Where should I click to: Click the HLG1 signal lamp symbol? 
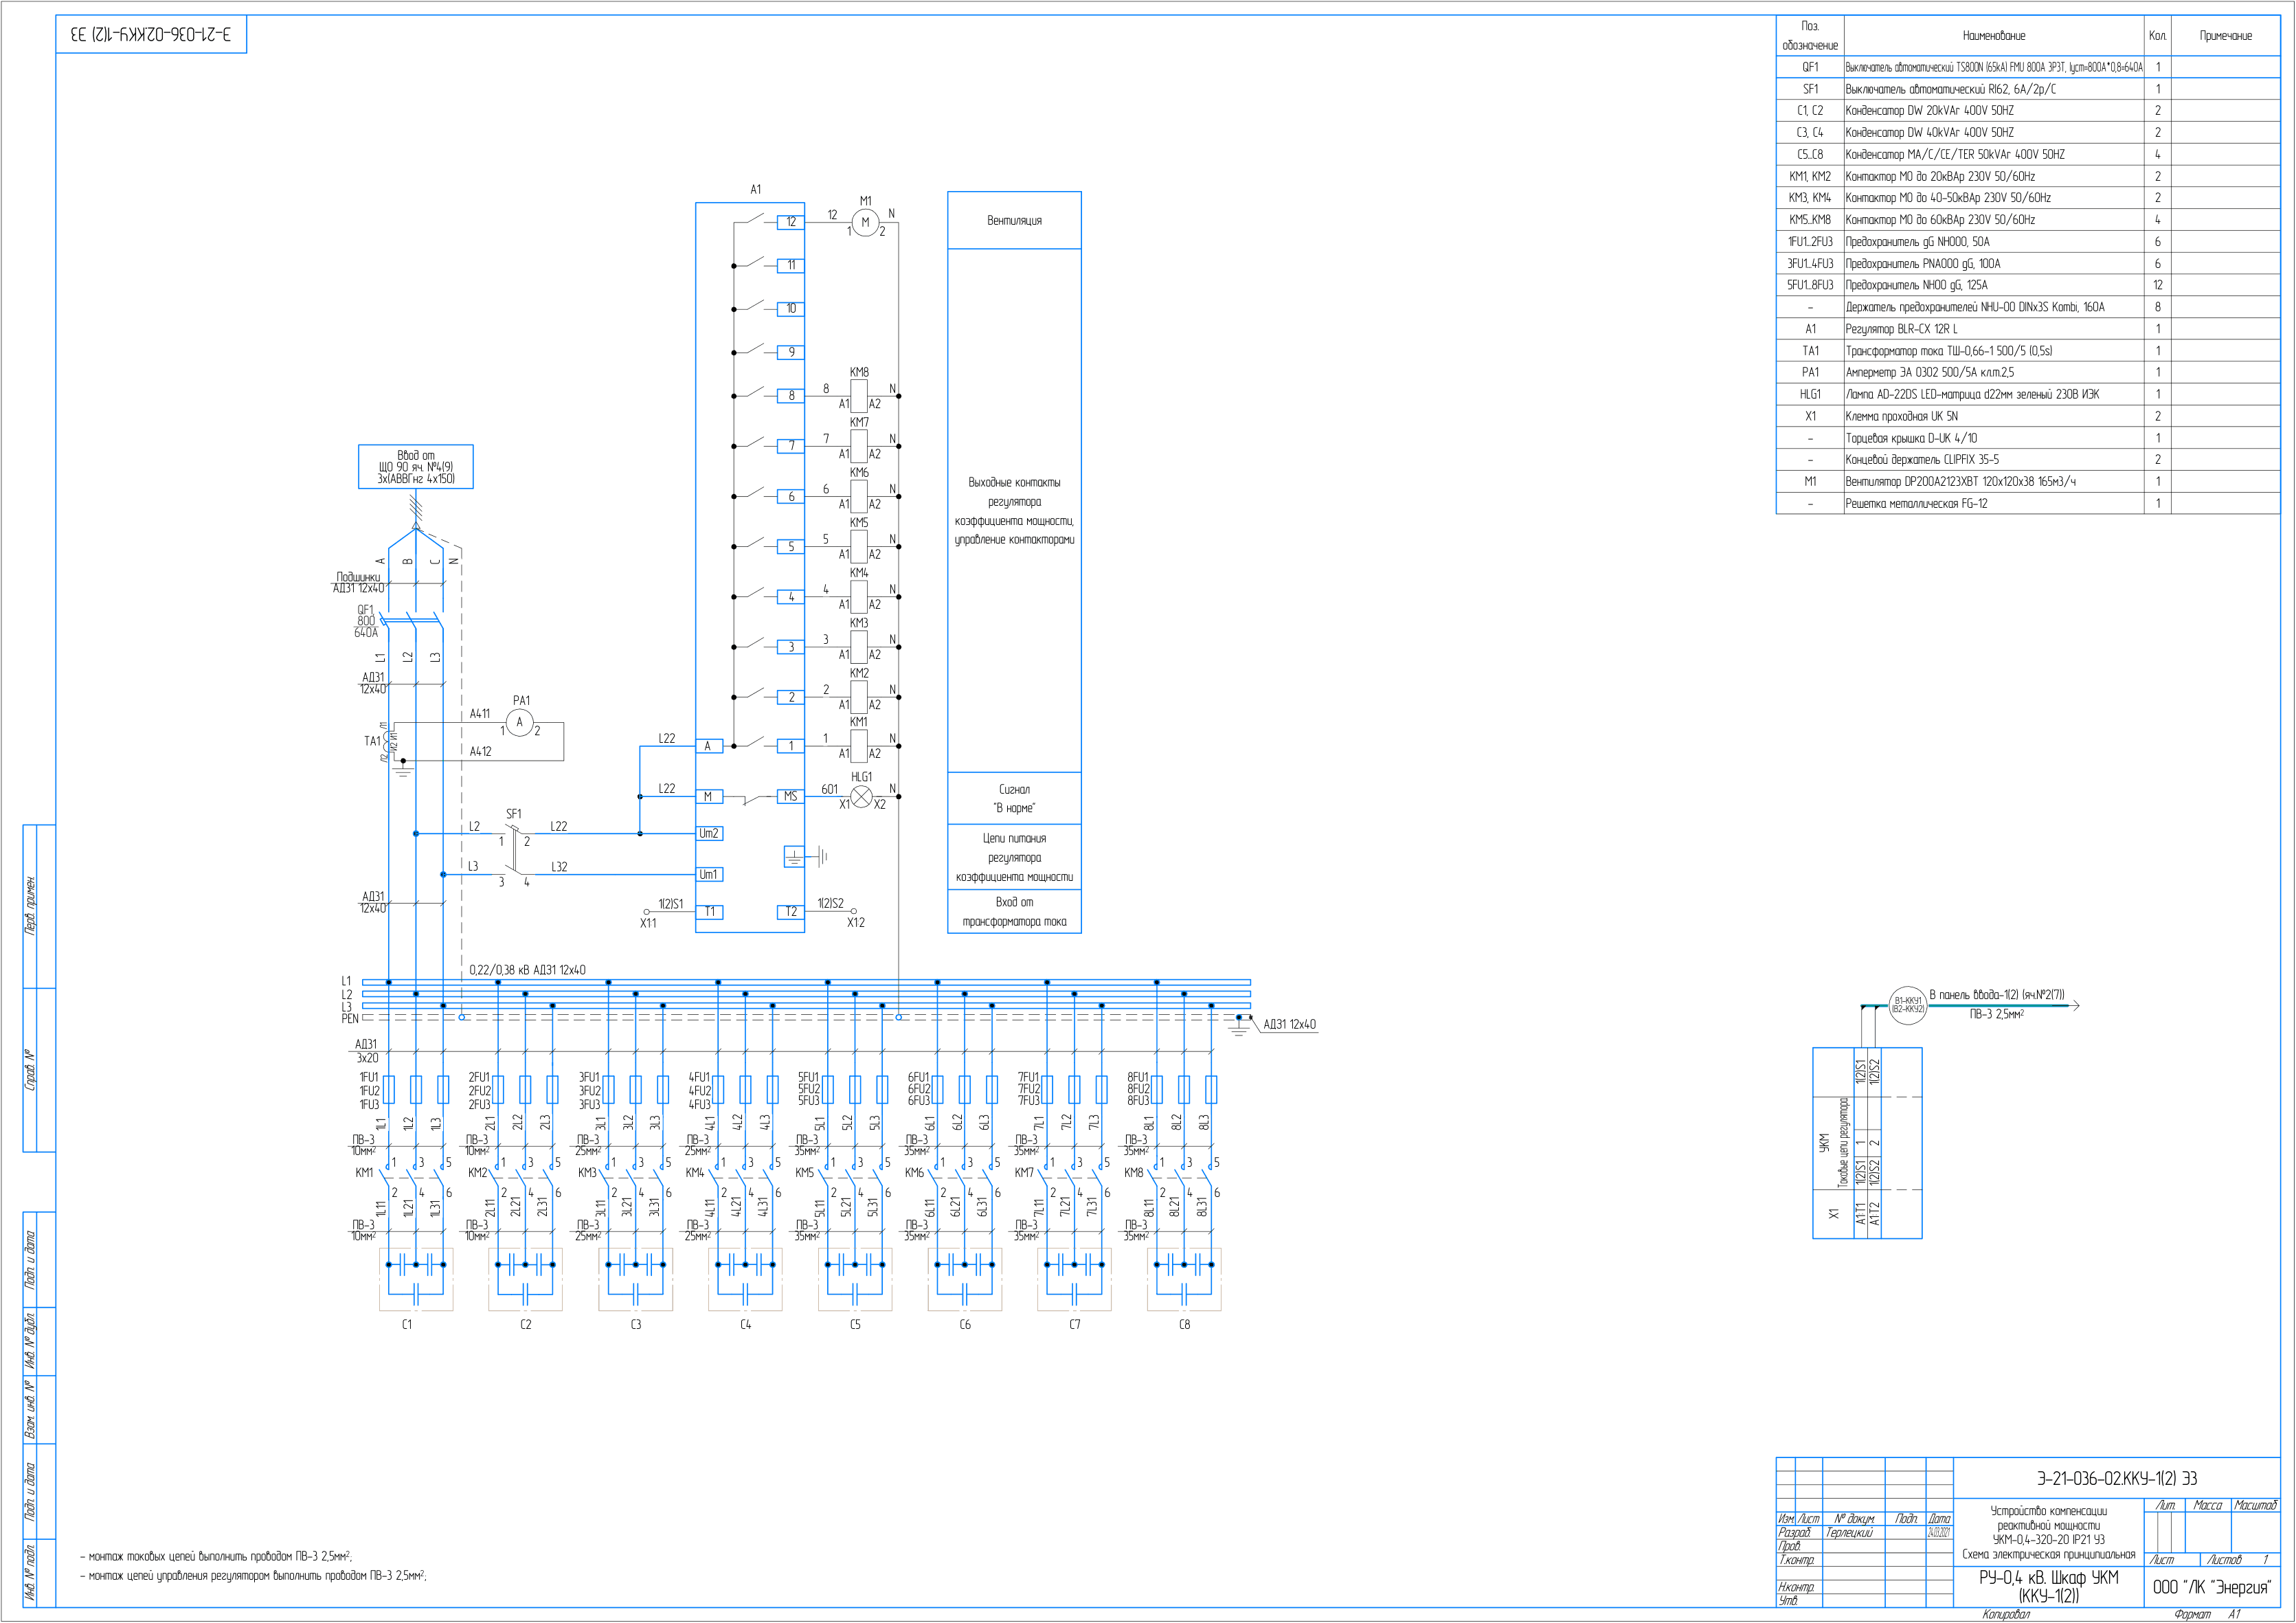coord(861,797)
